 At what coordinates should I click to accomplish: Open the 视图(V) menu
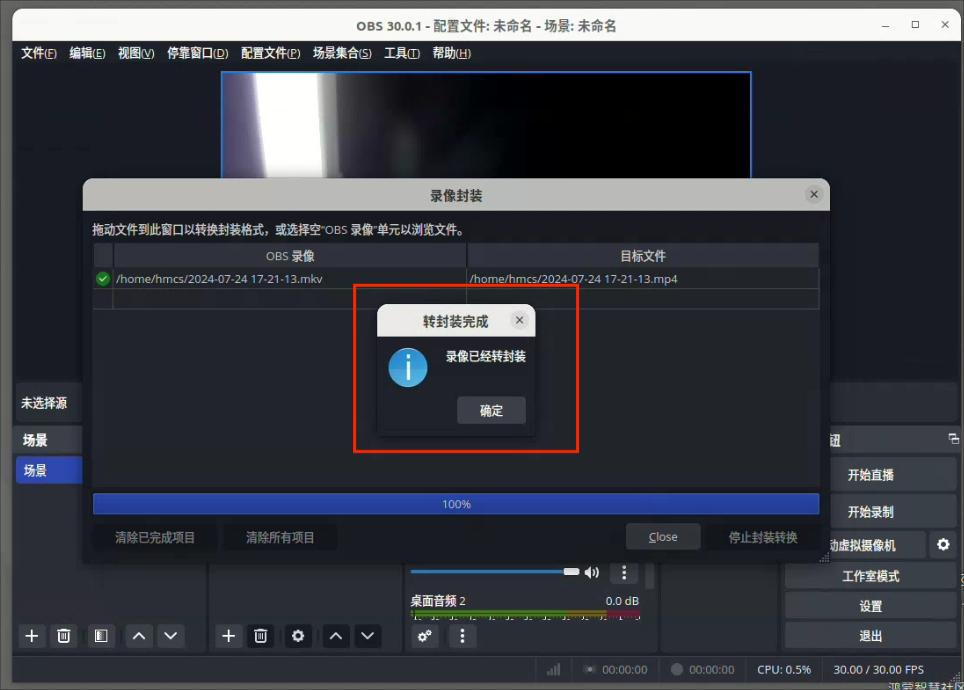click(x=136, y=54)
